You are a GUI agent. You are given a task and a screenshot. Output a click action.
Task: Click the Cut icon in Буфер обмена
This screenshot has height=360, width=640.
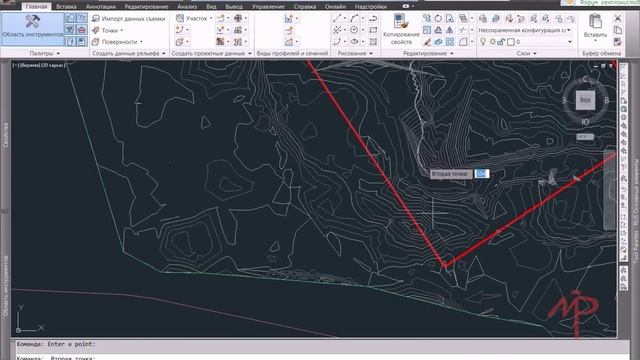tap(618, 18)
